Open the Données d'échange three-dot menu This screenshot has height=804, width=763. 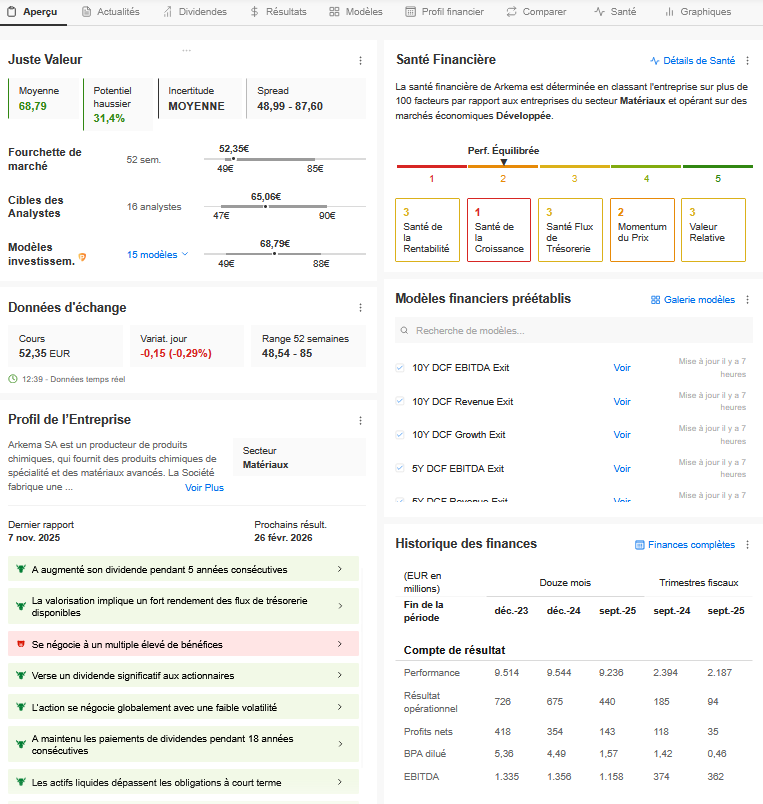(360, 308)
